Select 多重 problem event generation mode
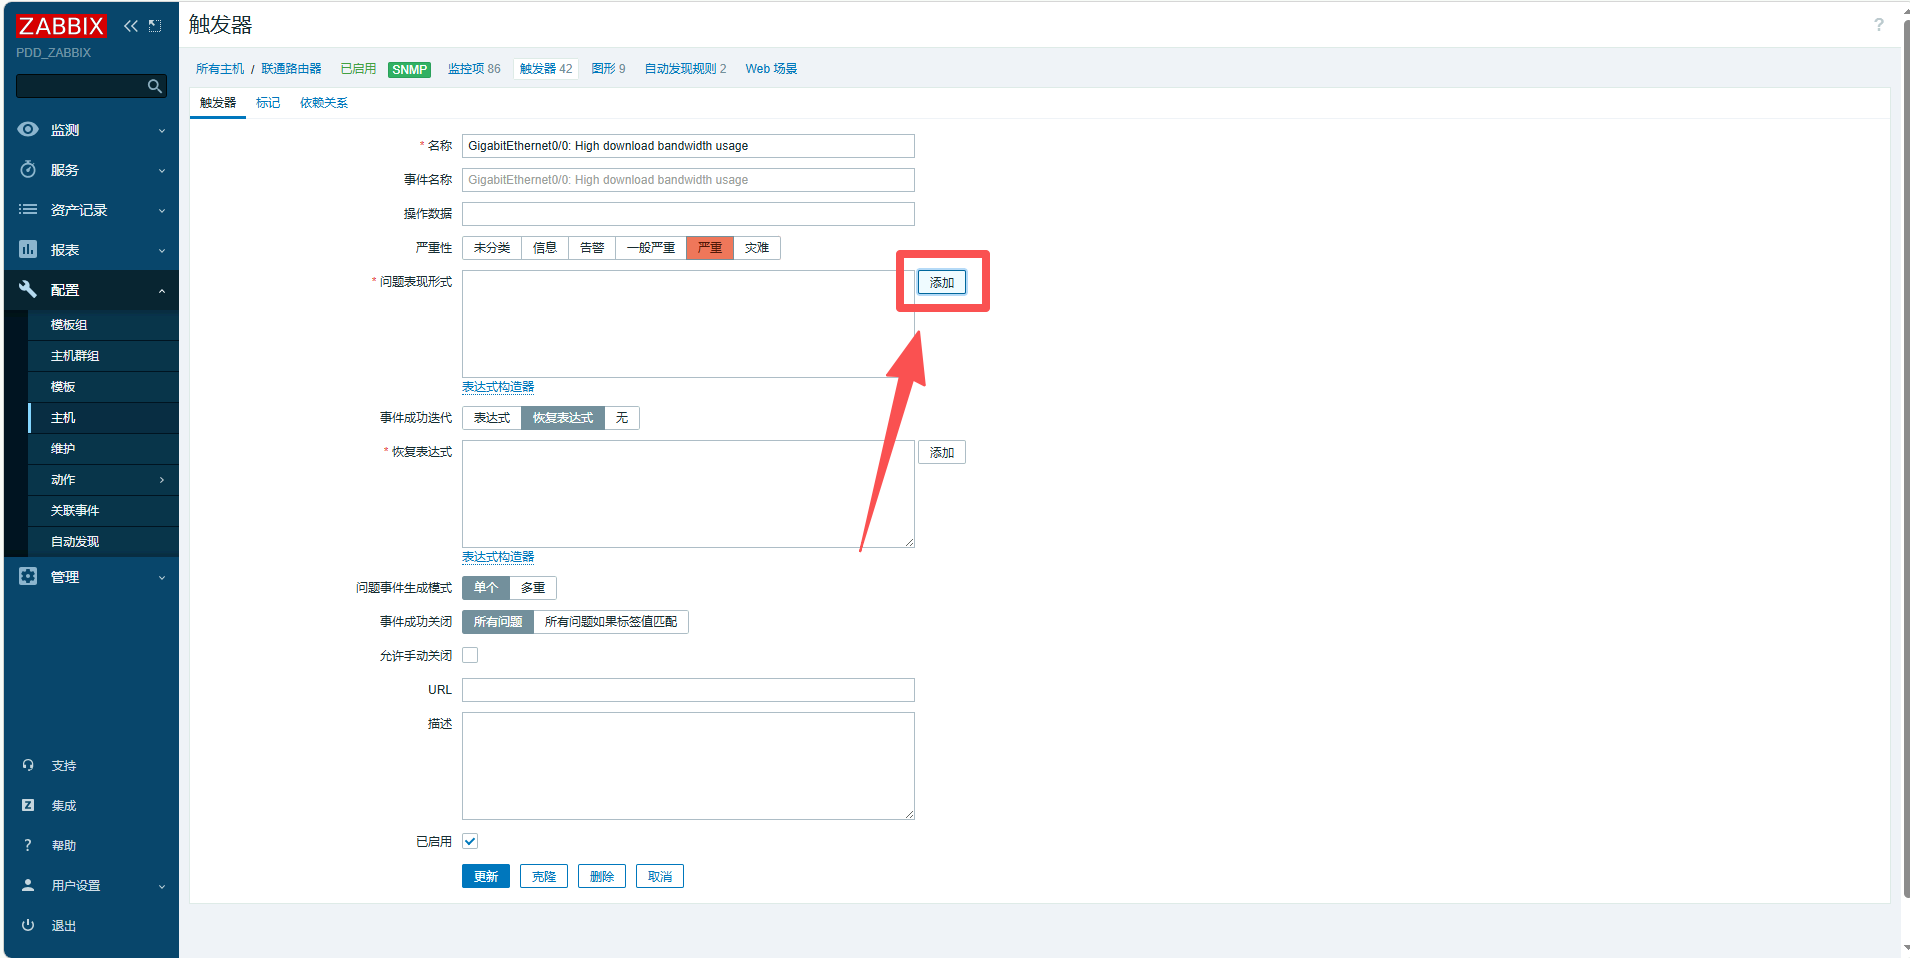 (x=533, y=588)
